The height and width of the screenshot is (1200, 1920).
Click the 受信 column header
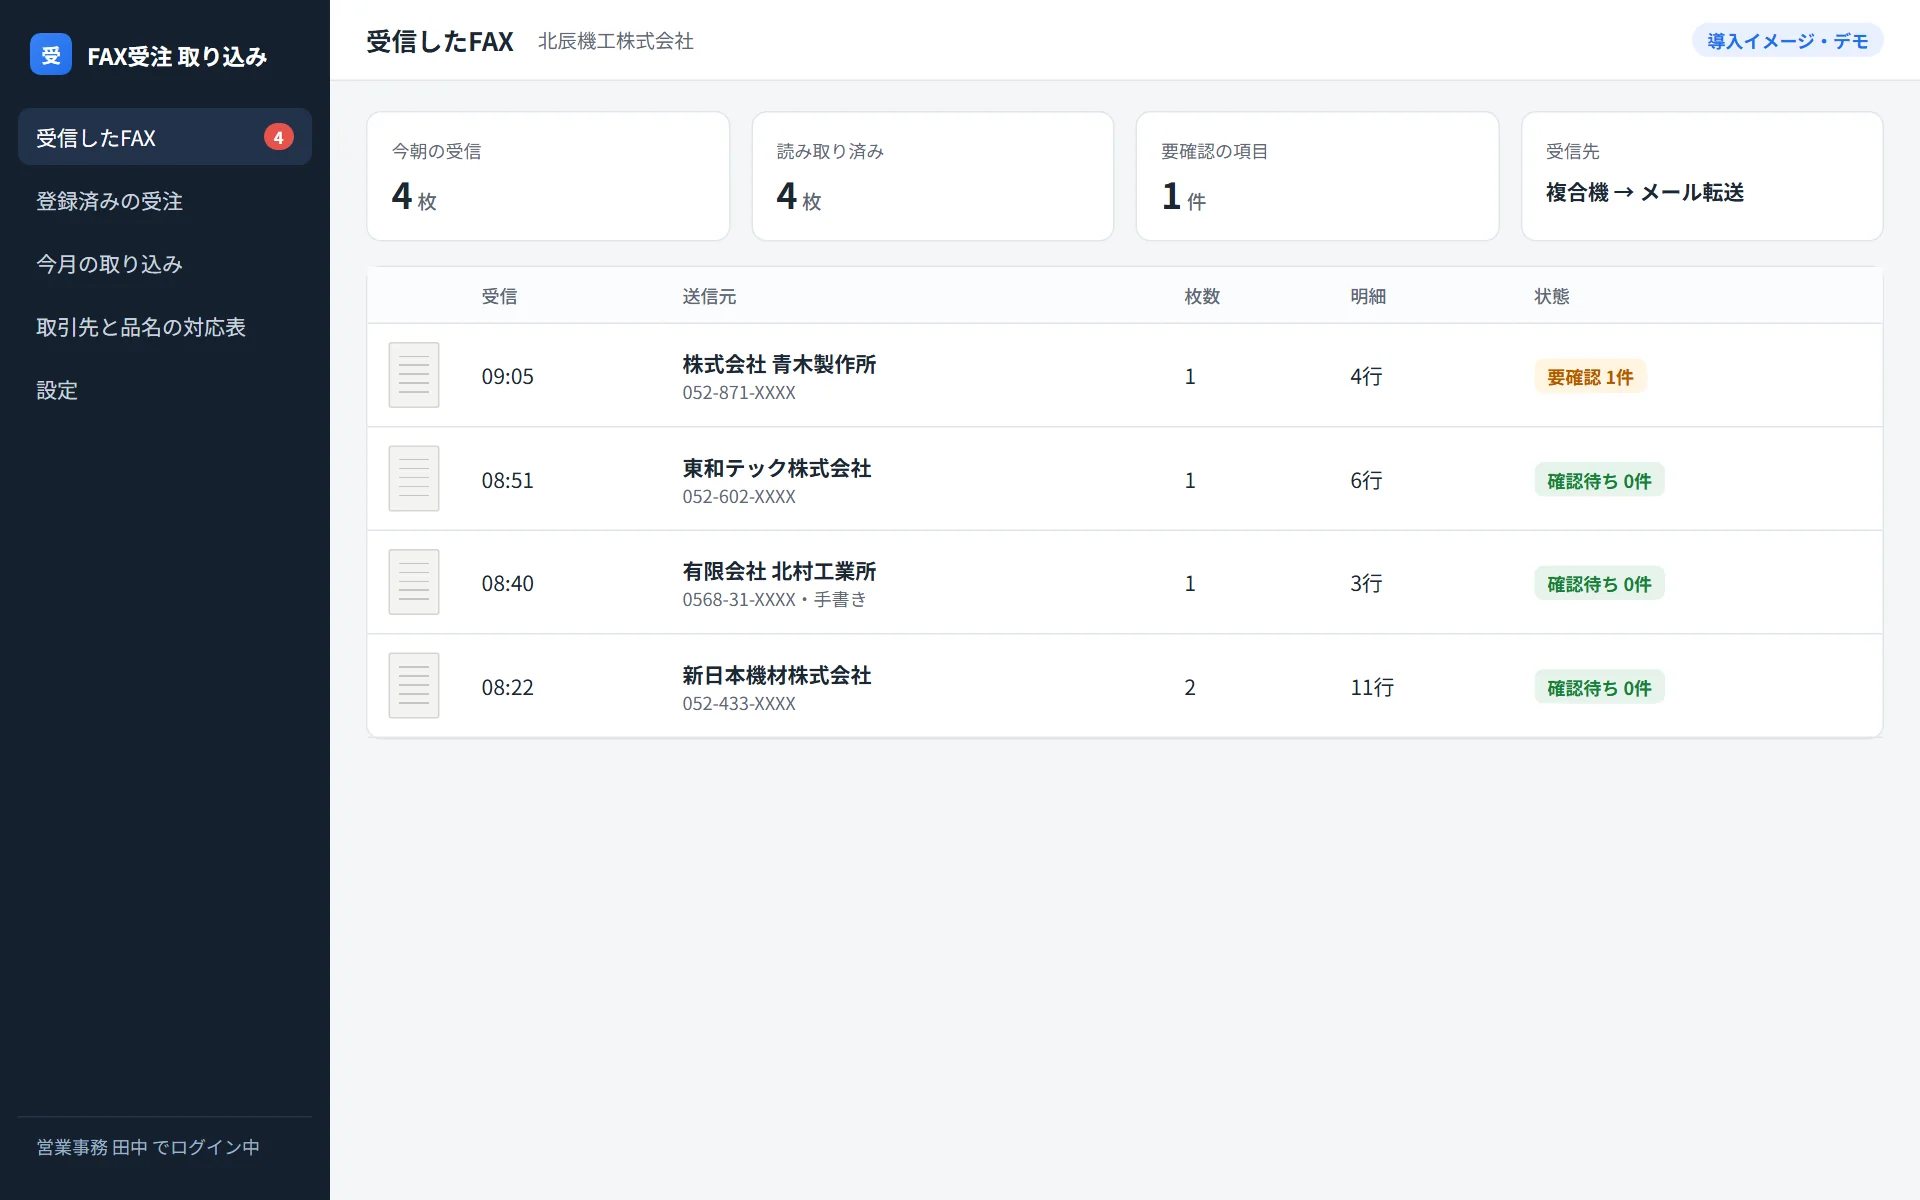pos(499,296)
